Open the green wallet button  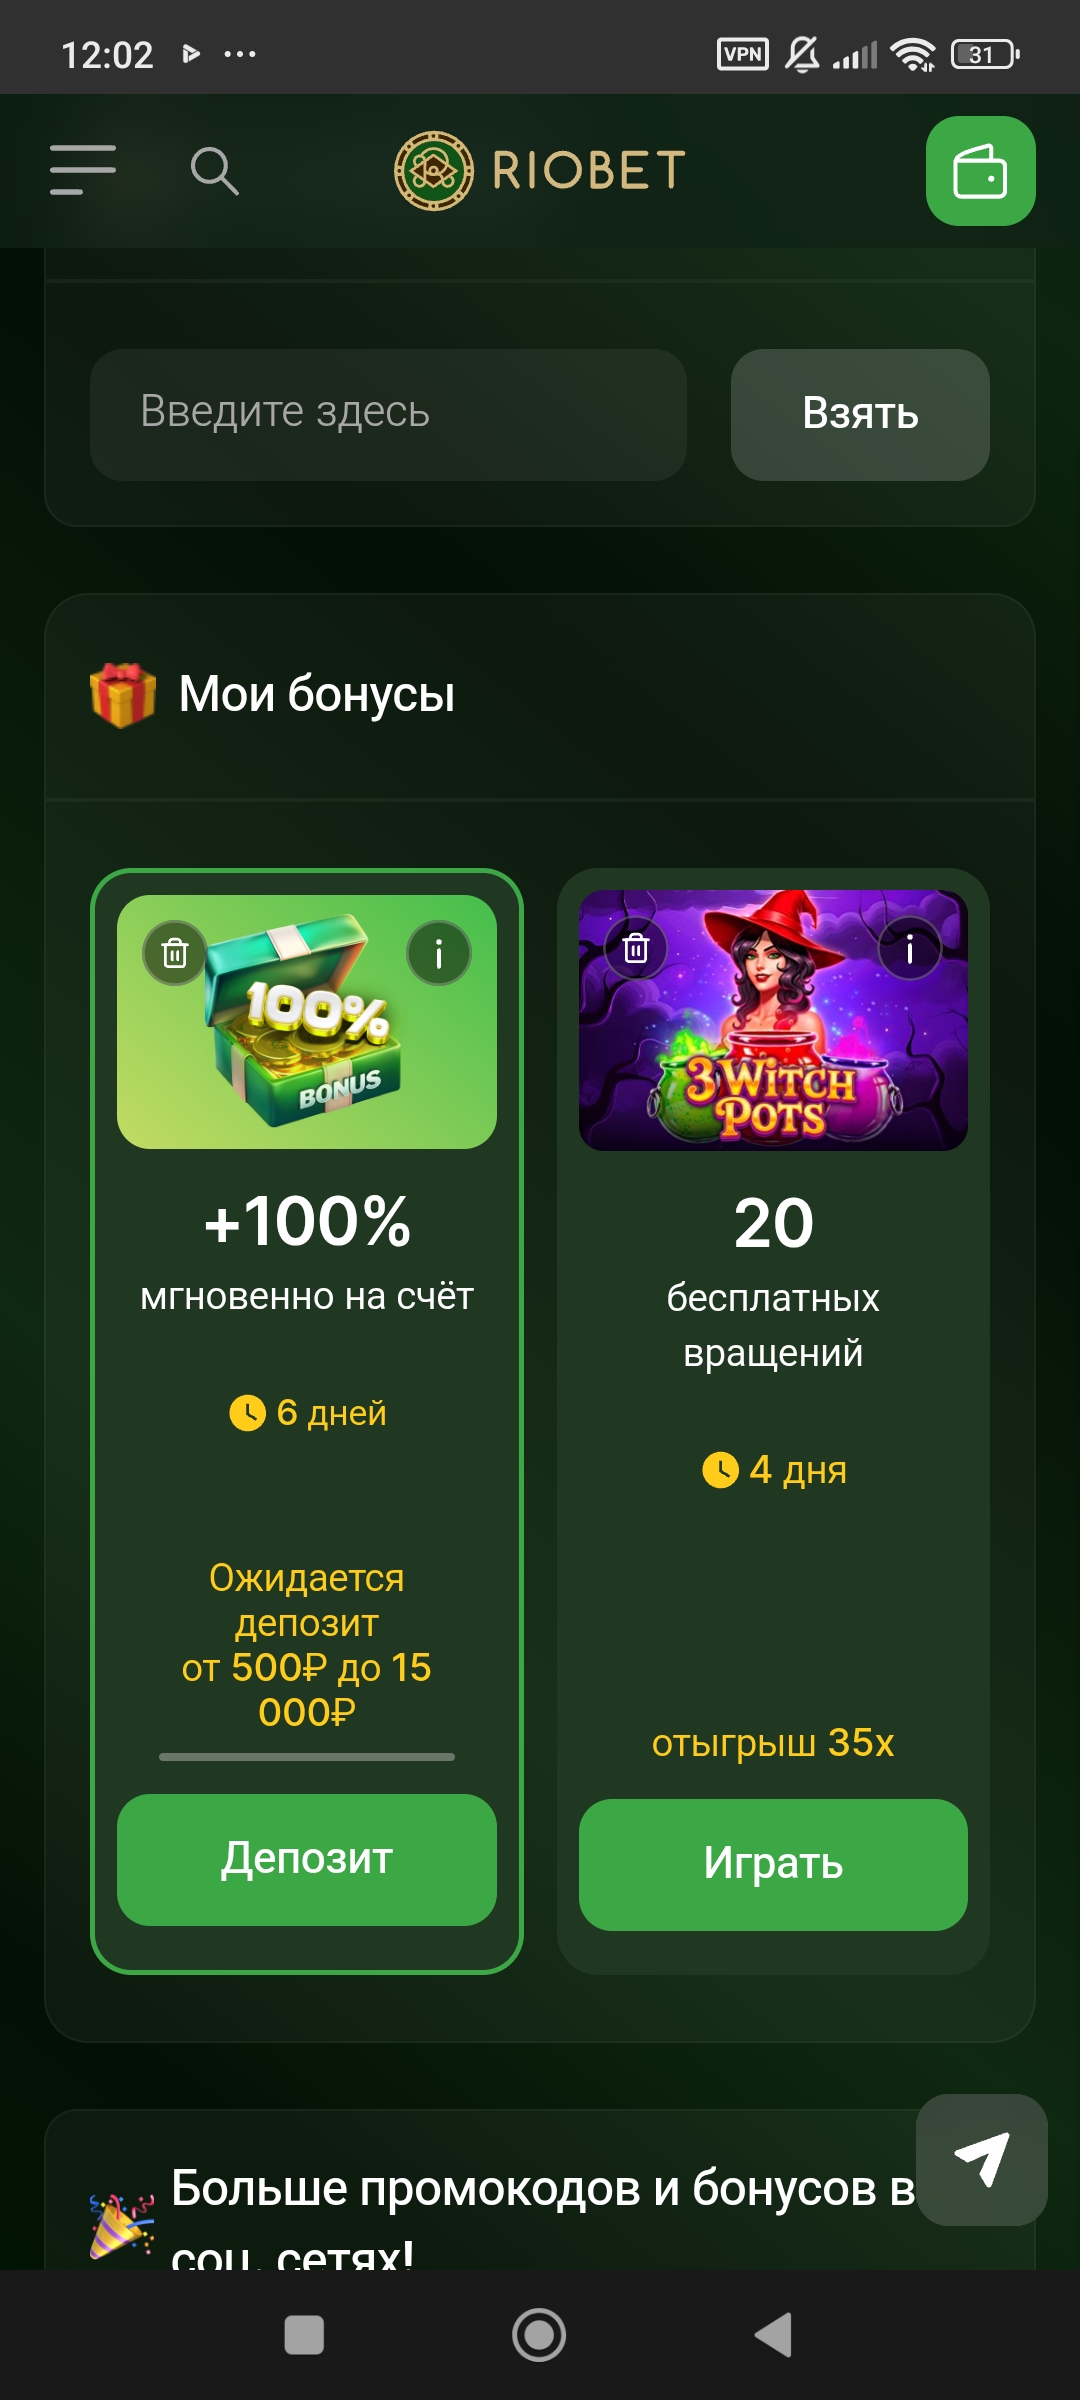click(x=980, y=171)
